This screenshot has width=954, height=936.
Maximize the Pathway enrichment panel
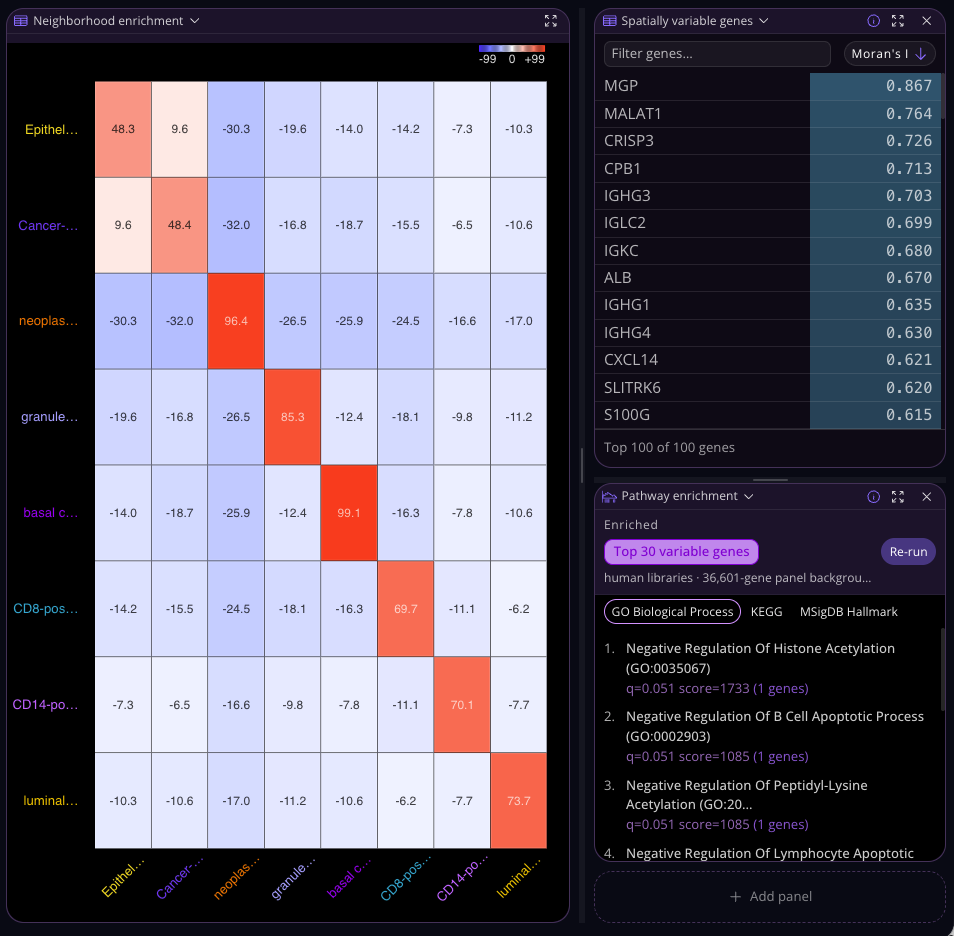pyautogui.click(x=897, y=497)
